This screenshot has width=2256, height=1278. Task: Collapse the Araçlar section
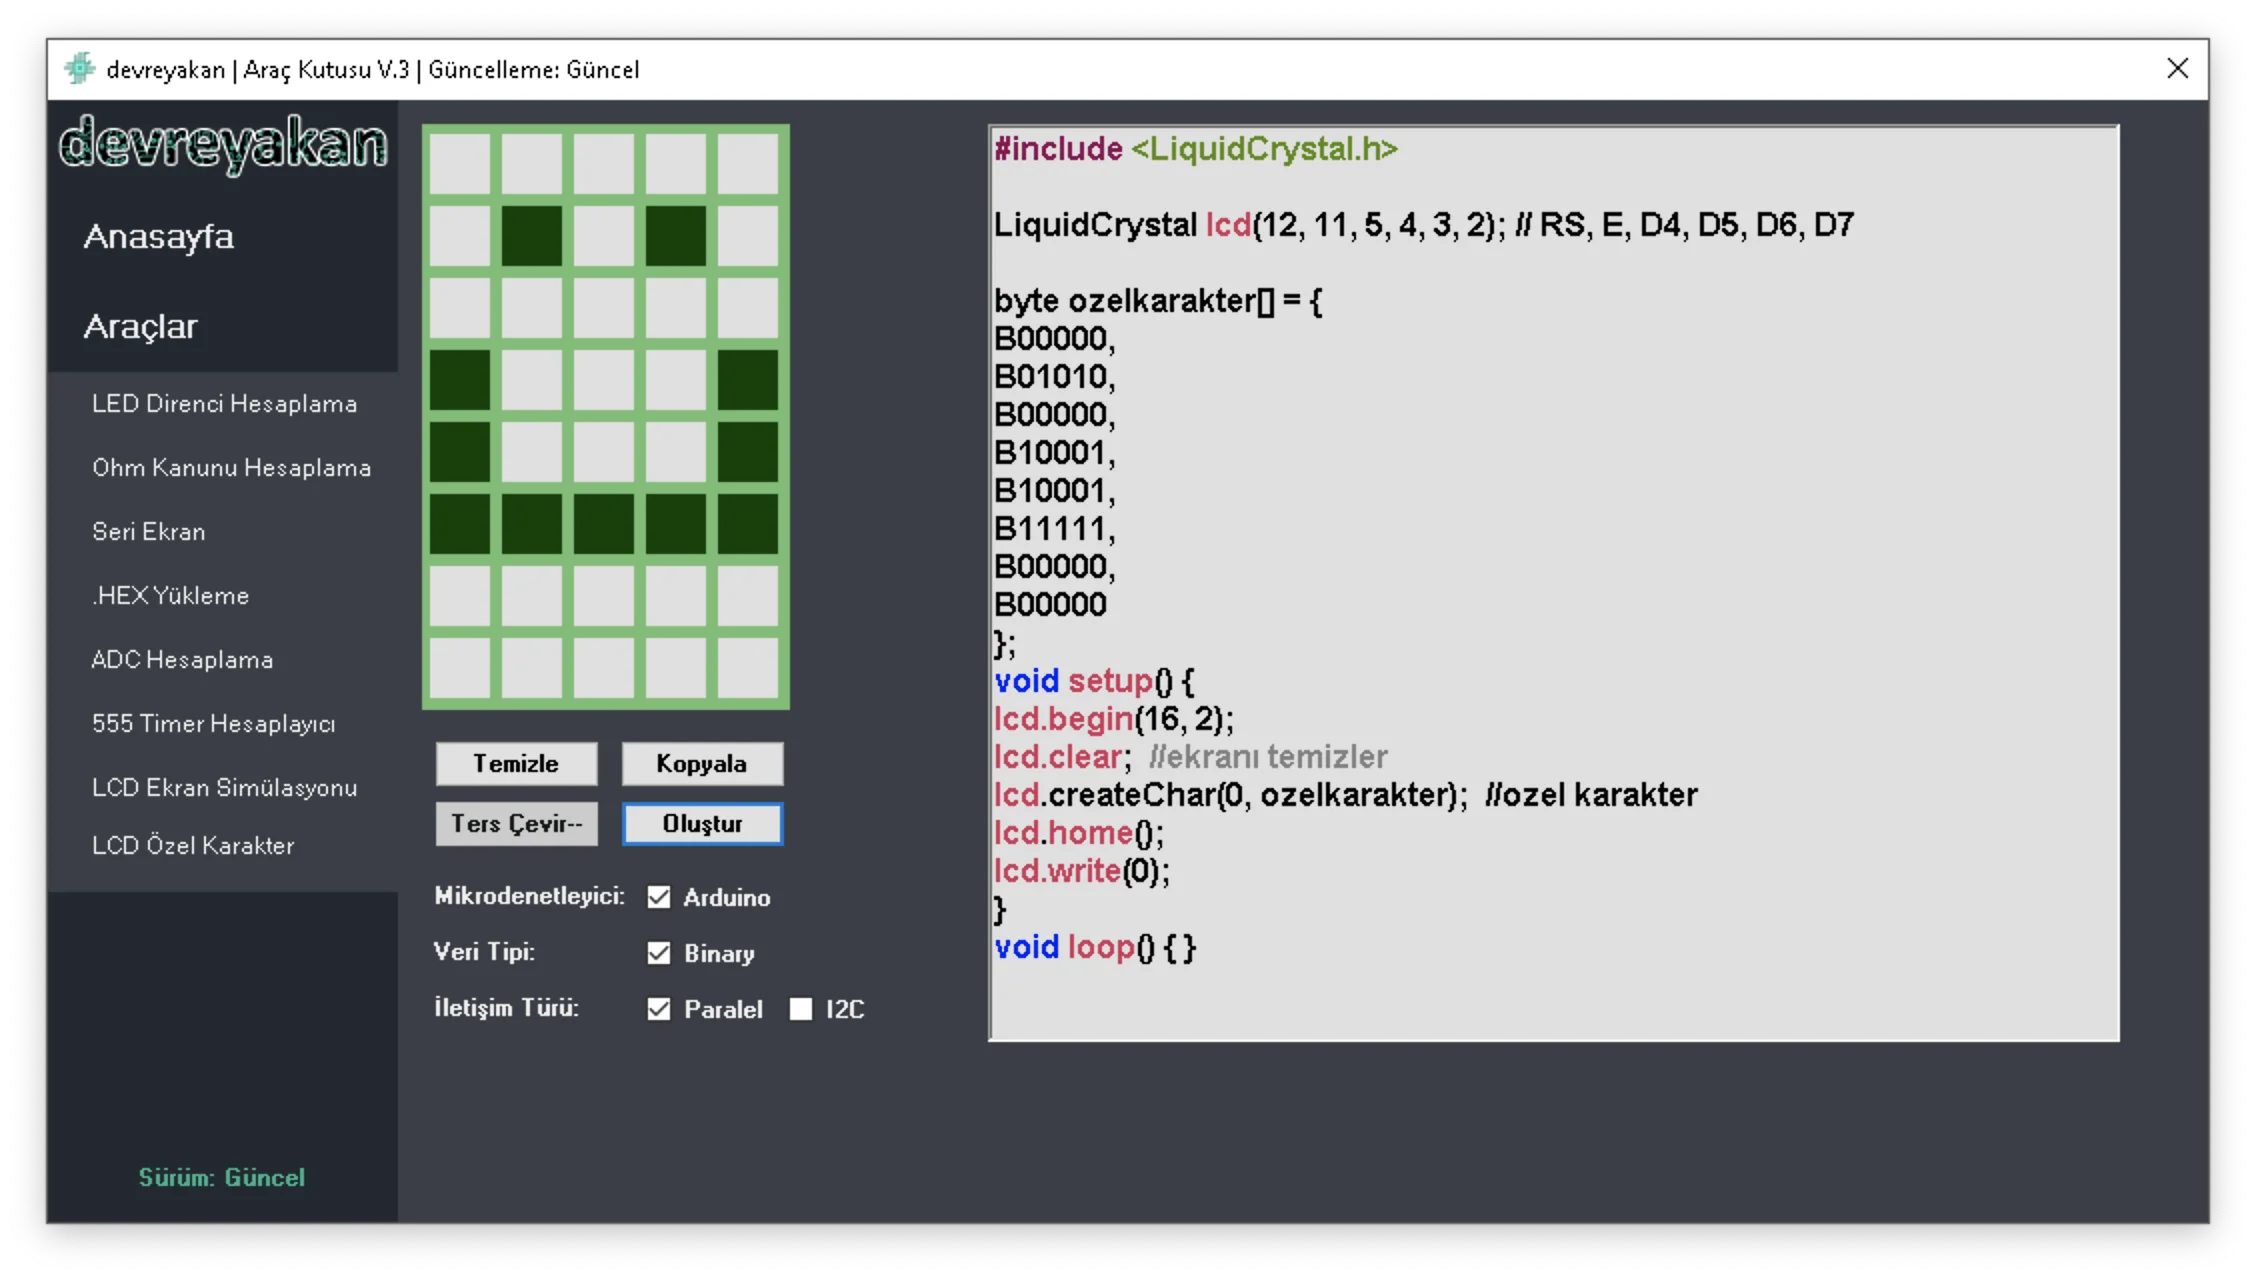[x=141, y=326]
